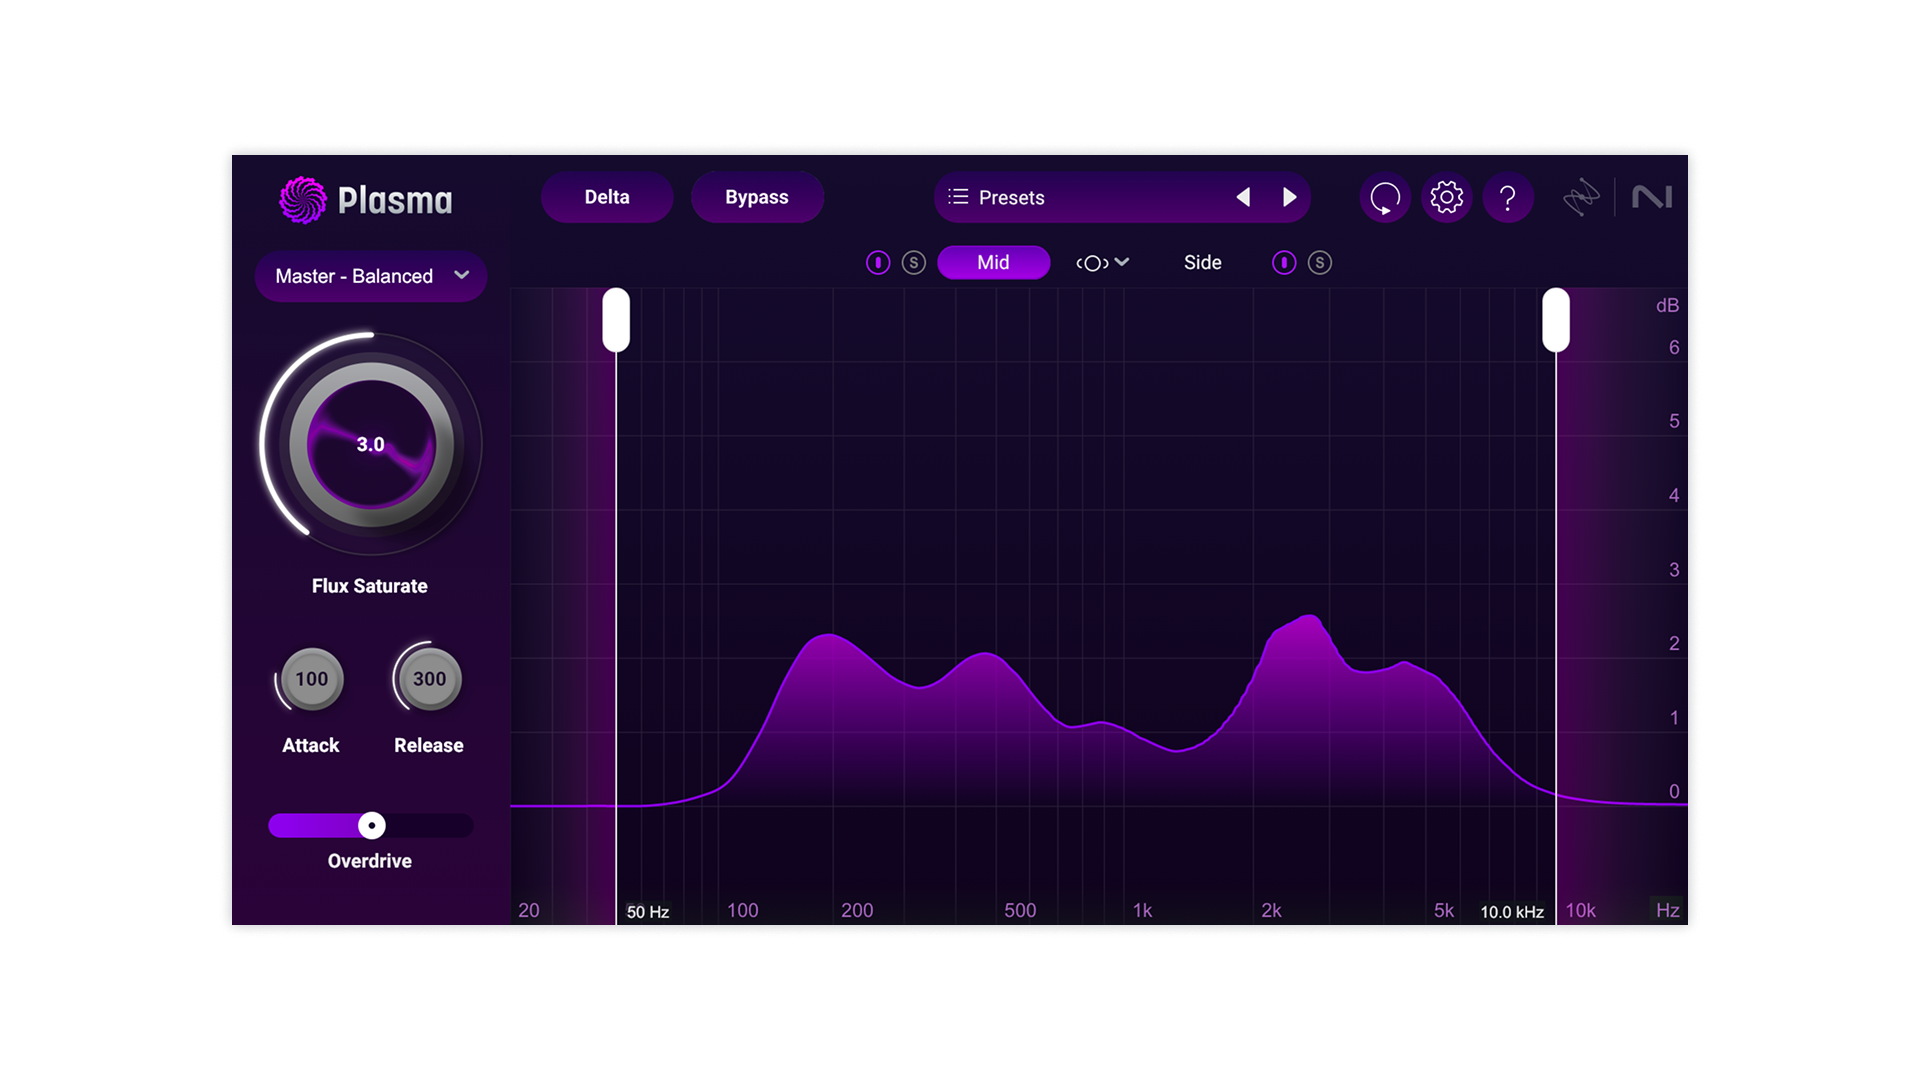Solo the Mid channel

tap(913, 263)
